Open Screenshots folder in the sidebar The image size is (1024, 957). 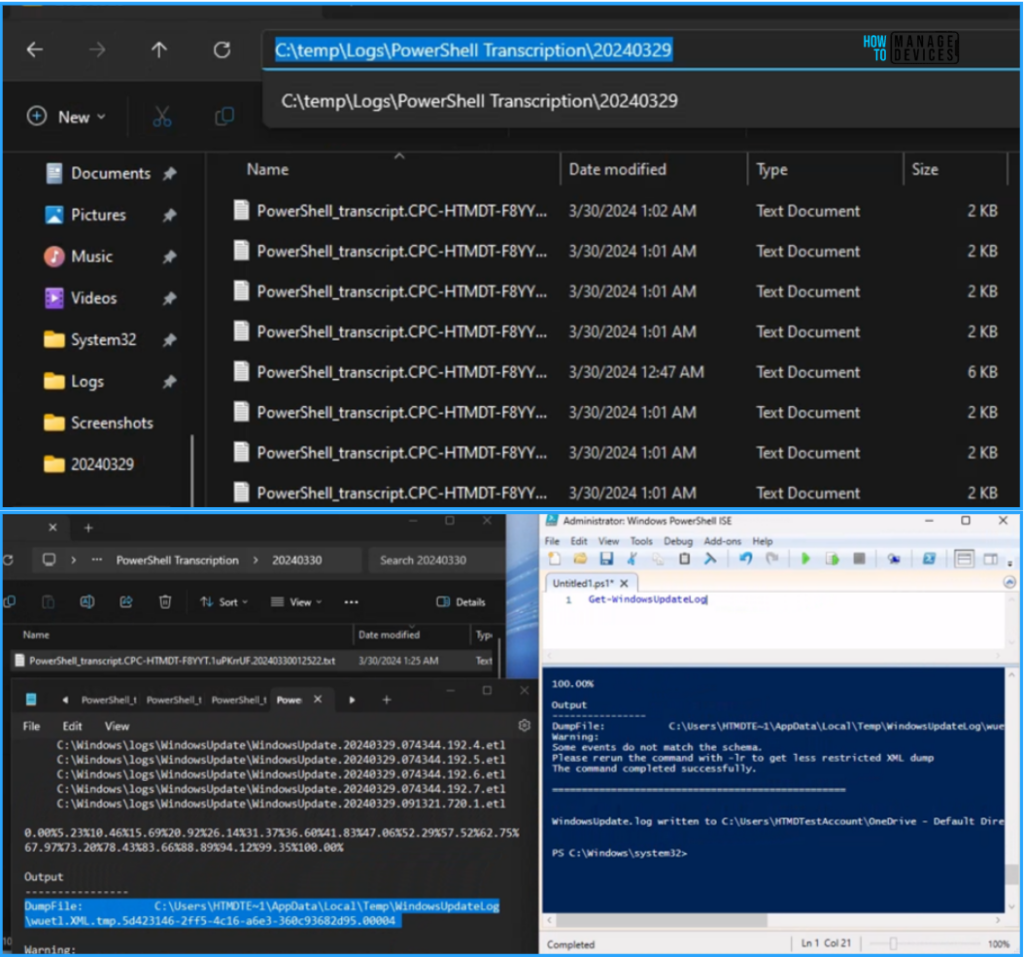tap(112, 423)
